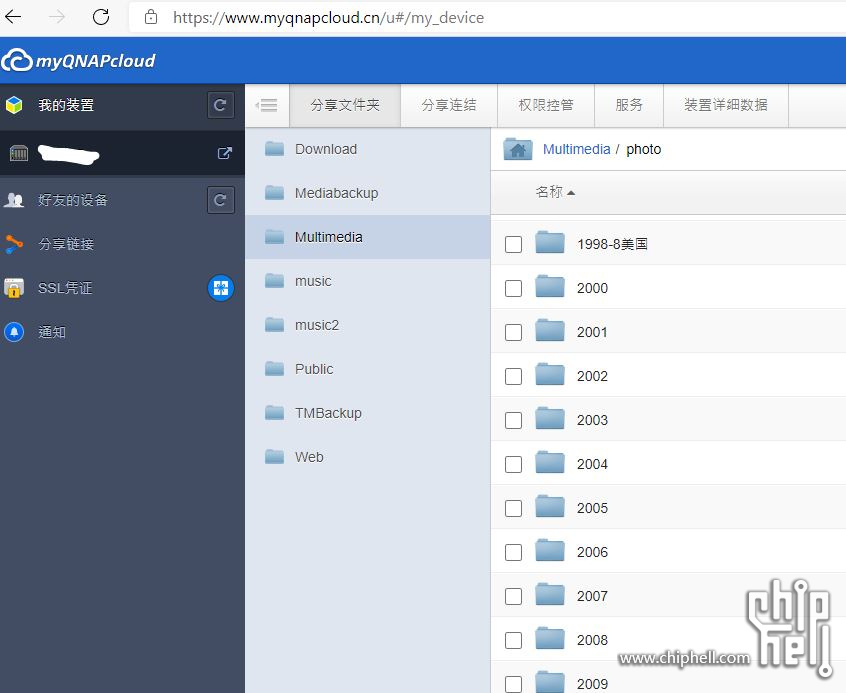Image resolution: width=846 pixels, height=693 pixels.
Task: Check the box for folder 2008
Action: point(513,640)
